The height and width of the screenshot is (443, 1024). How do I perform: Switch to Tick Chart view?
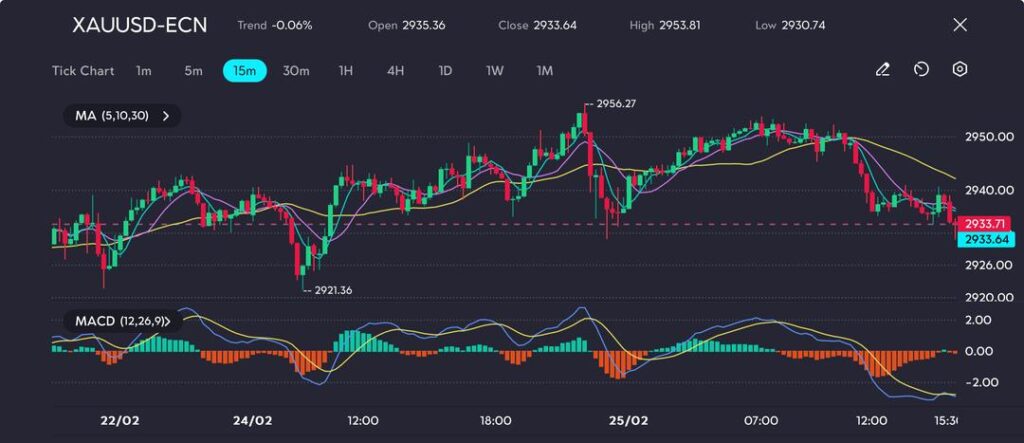tap(83, 71)
